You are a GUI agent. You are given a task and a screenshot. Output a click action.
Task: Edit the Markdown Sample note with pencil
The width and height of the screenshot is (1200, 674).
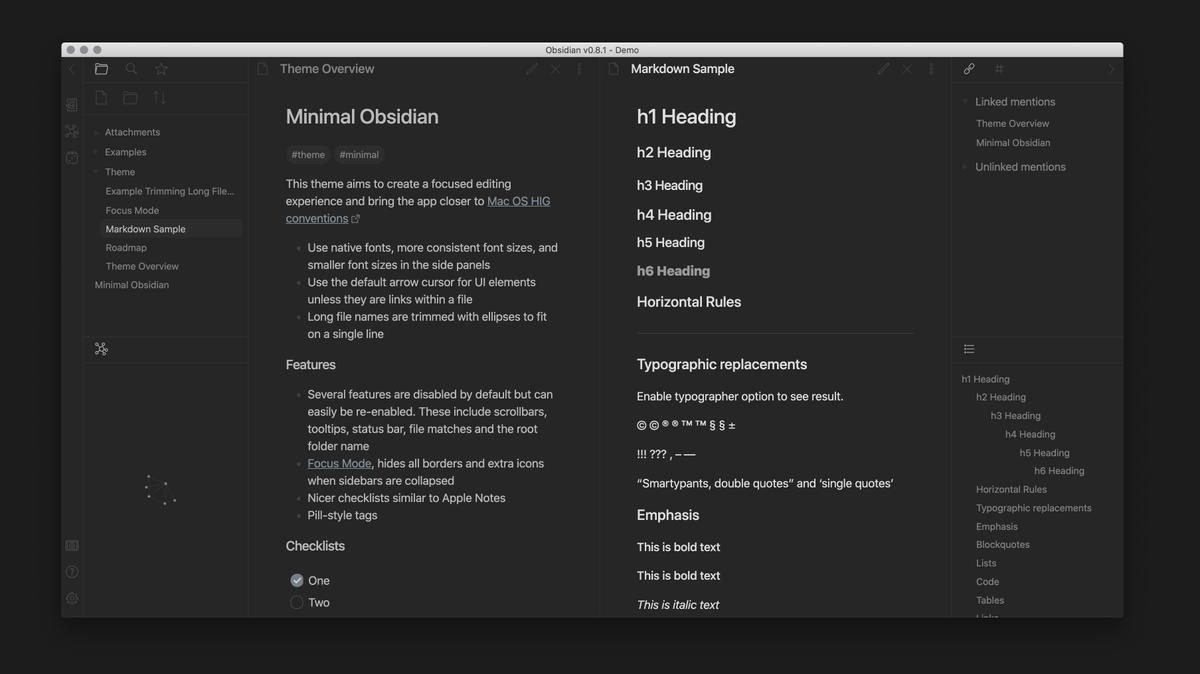884,69
